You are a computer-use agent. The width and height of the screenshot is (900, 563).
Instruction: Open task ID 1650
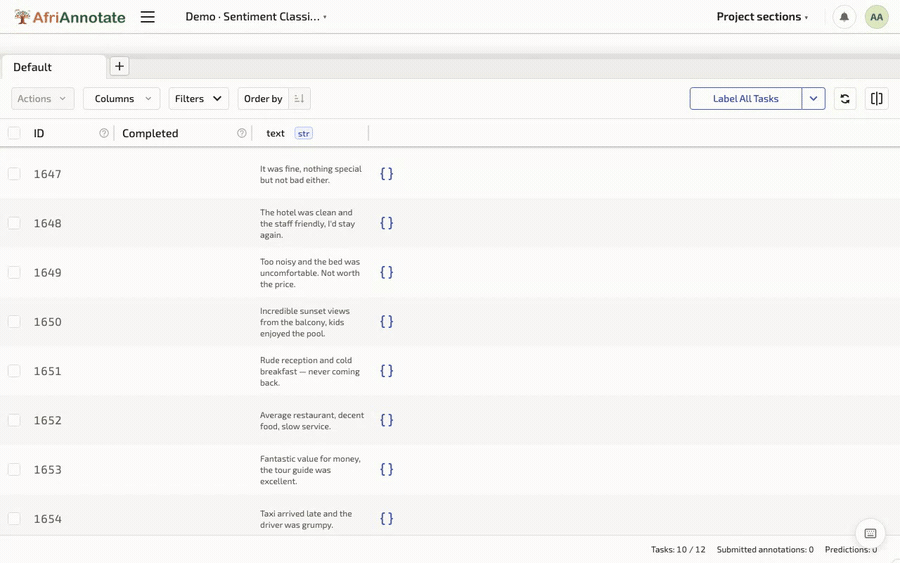(x=47, y=322)
